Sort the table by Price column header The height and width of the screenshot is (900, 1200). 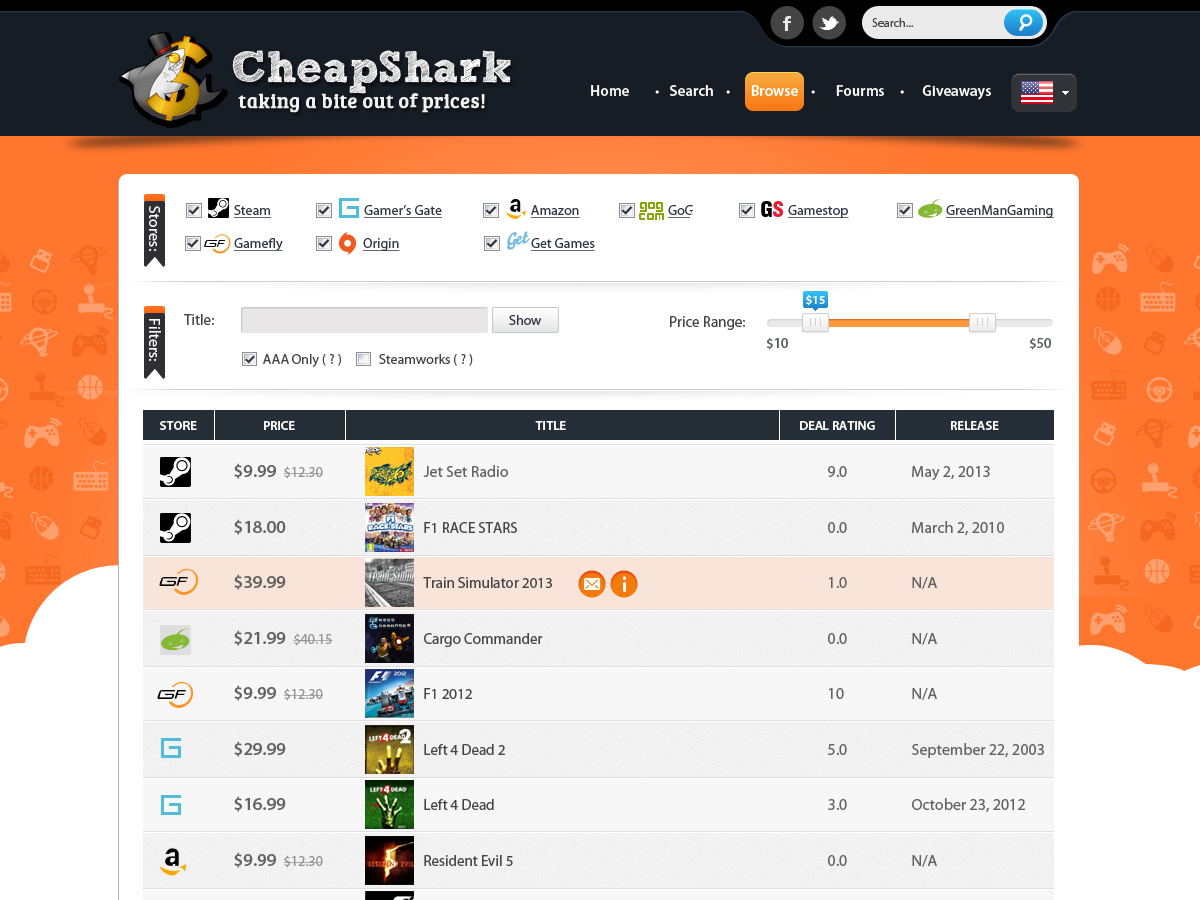pos(279,425)
